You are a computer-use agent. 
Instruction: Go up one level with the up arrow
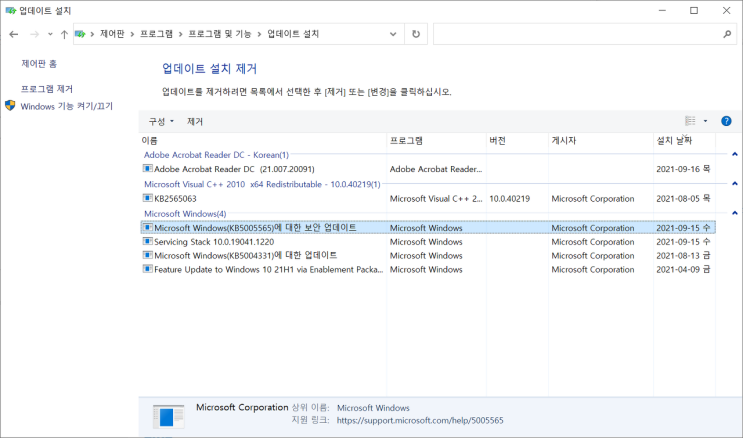coord(64,34)
